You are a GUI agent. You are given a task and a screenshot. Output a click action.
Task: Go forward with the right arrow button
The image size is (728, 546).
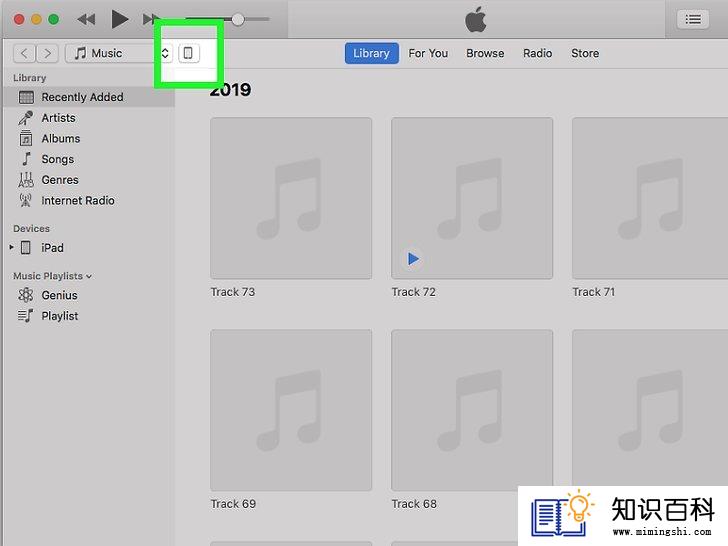[x=47, y=53]
